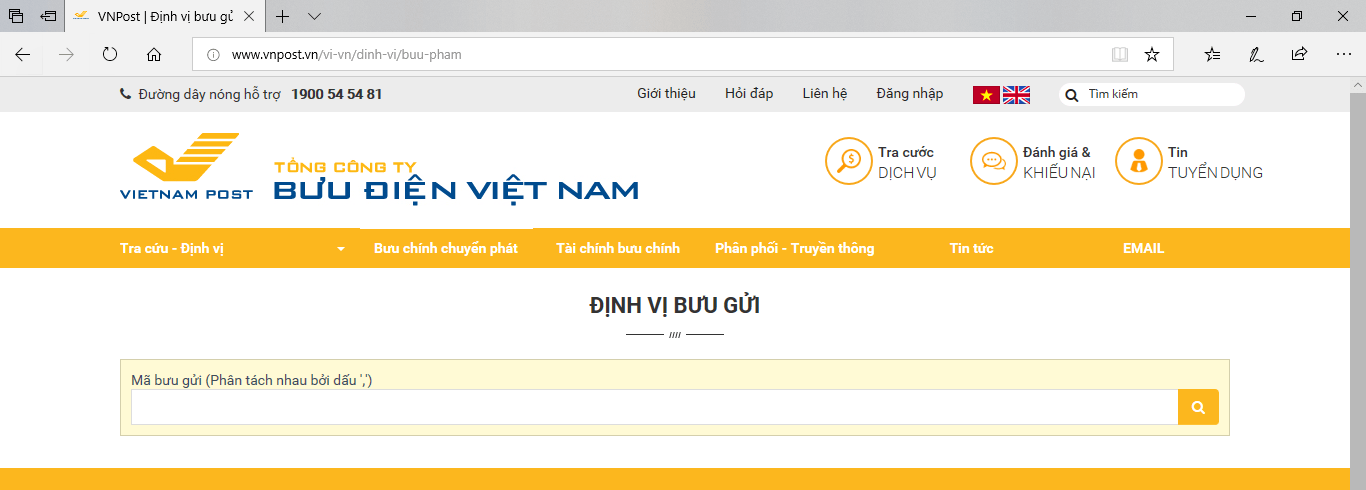Open the Favorites hub icon
This screenshot has width=1366, height=490.
[1212, 54]
